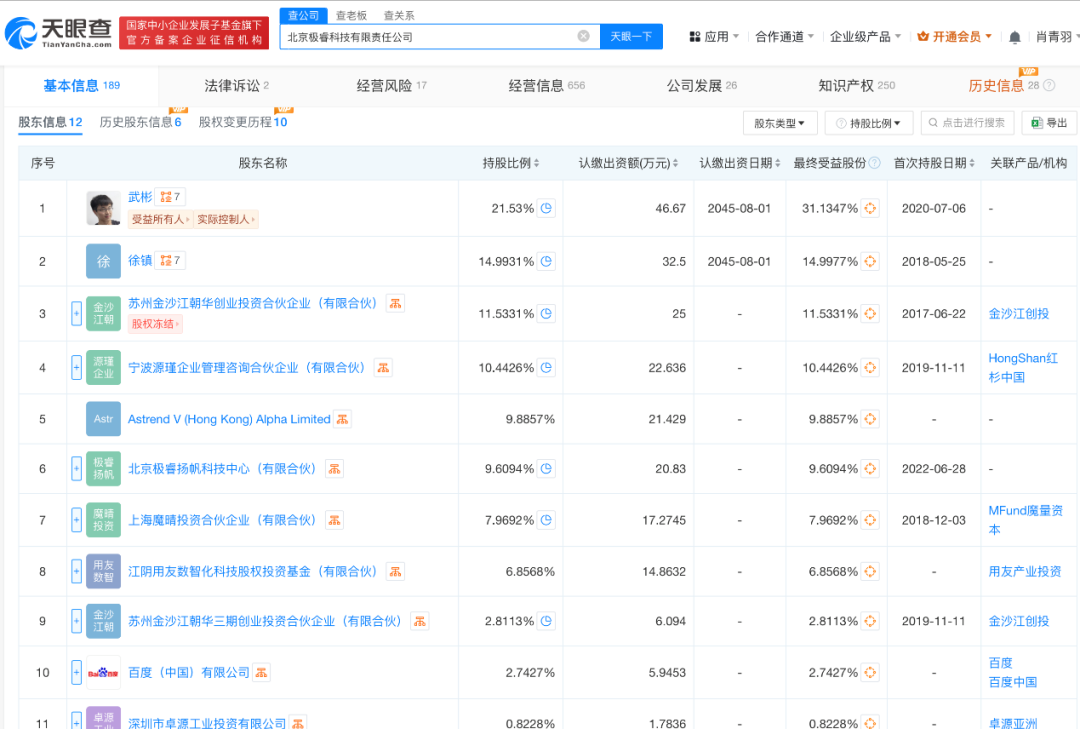Open the 开通会员 dropdown

pos(955,37)
